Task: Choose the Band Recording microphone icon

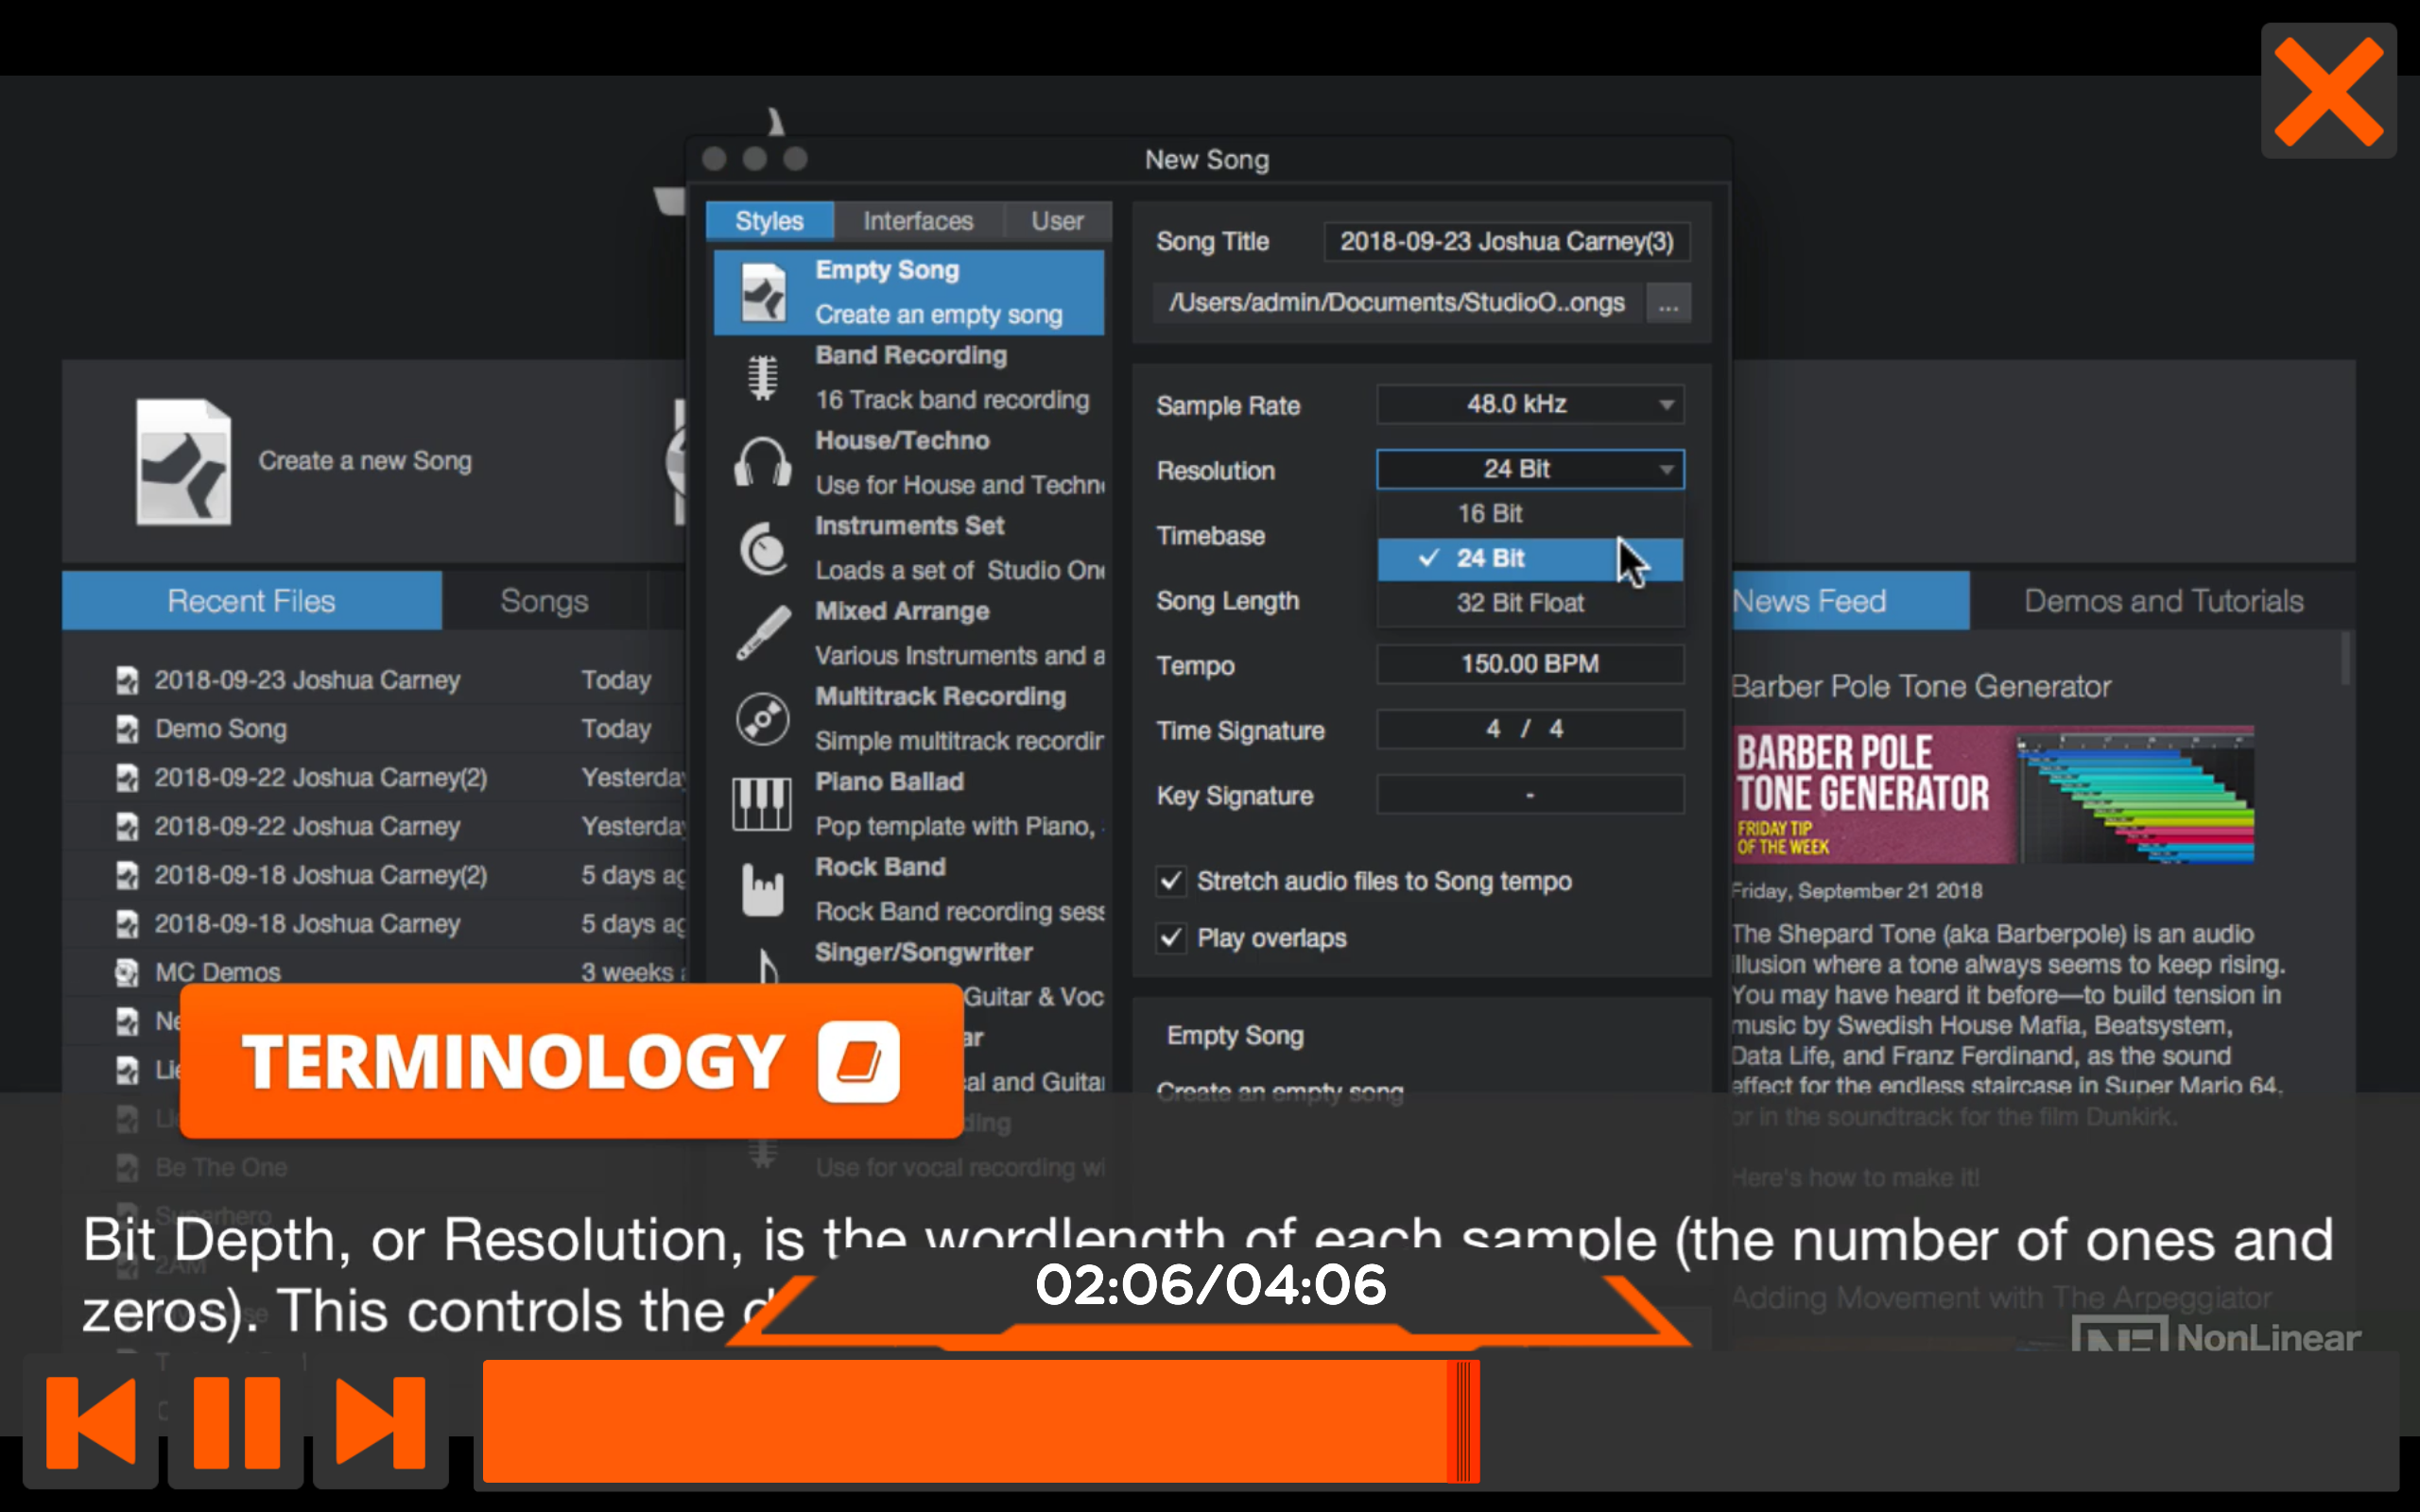Action: click(763, 378)
